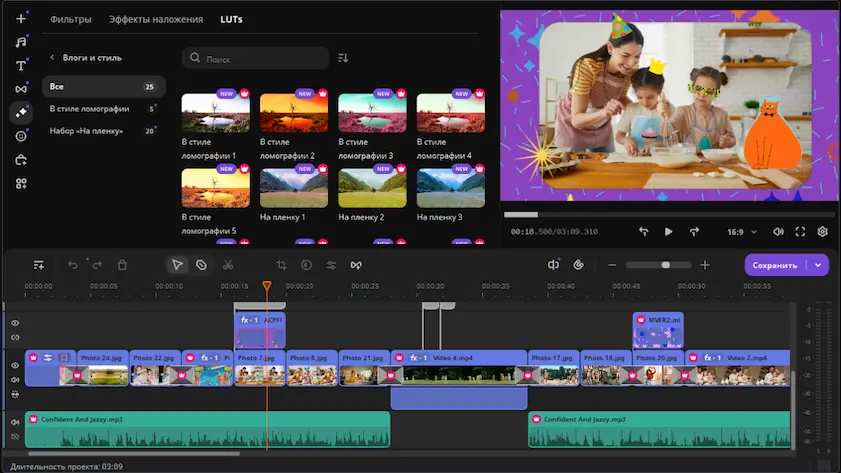Switch to the Эффекты наложения tab
This screenshot has height=473, width=841.
tap(155, 19)
